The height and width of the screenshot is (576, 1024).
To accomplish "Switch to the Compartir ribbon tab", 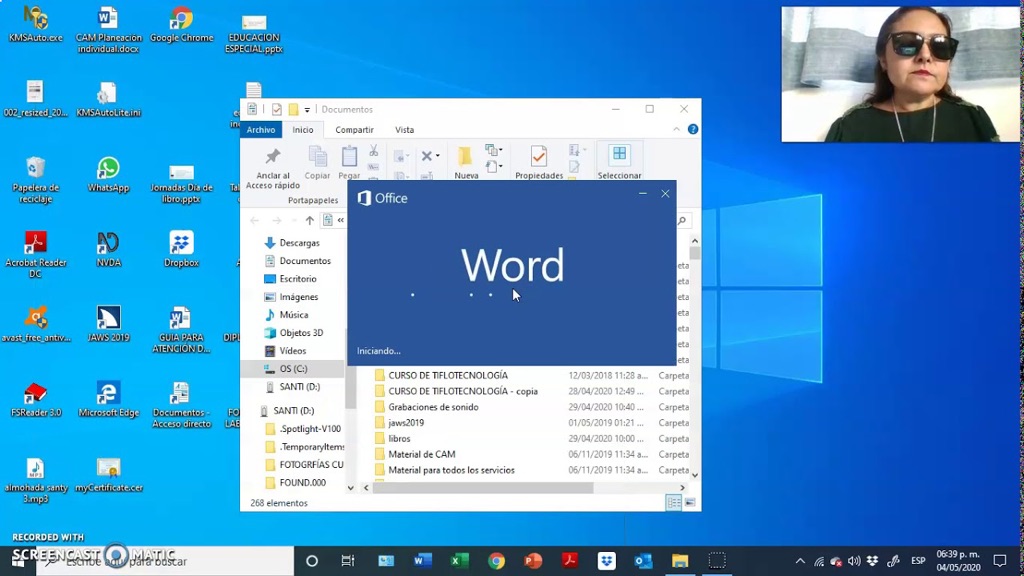I will click(x=355, y=129).
